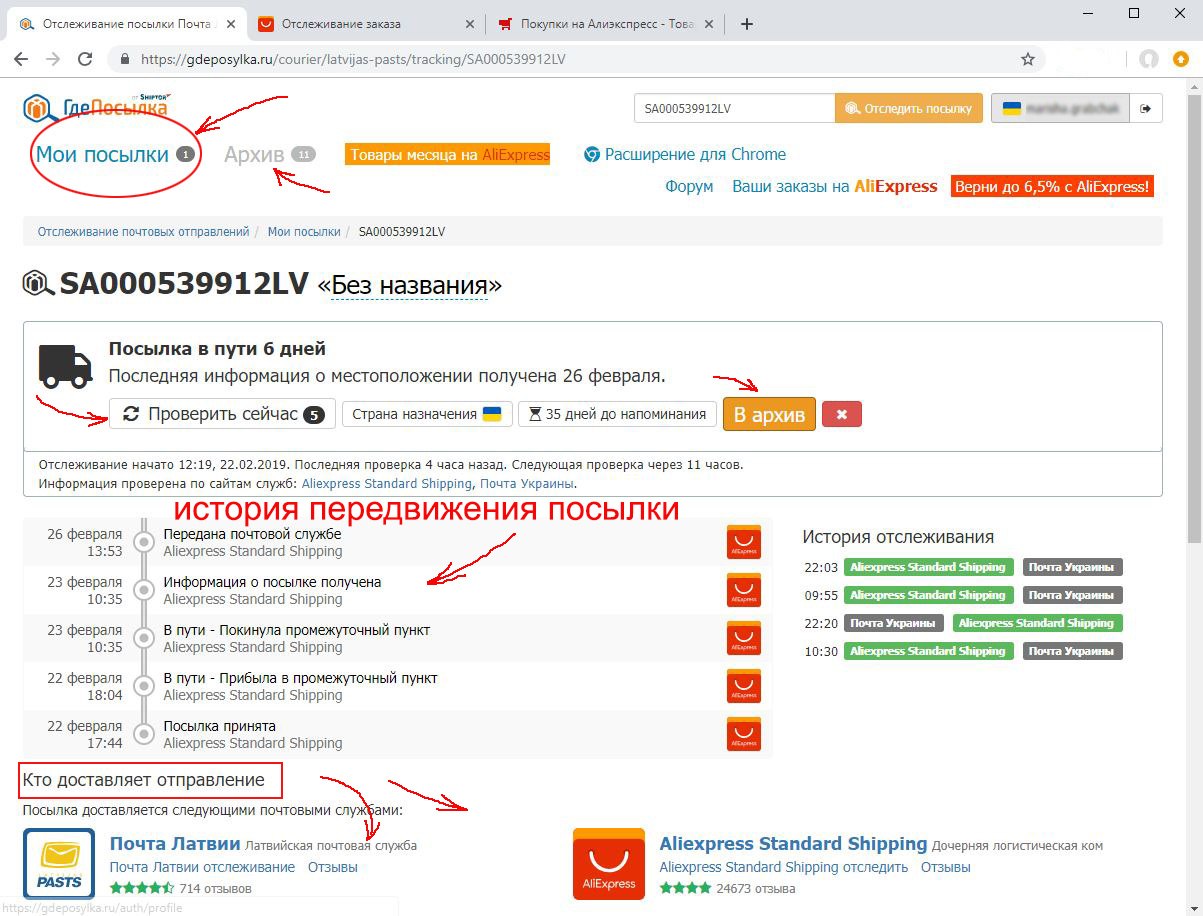
Task: Open Архив section
Action: (270, 154)
